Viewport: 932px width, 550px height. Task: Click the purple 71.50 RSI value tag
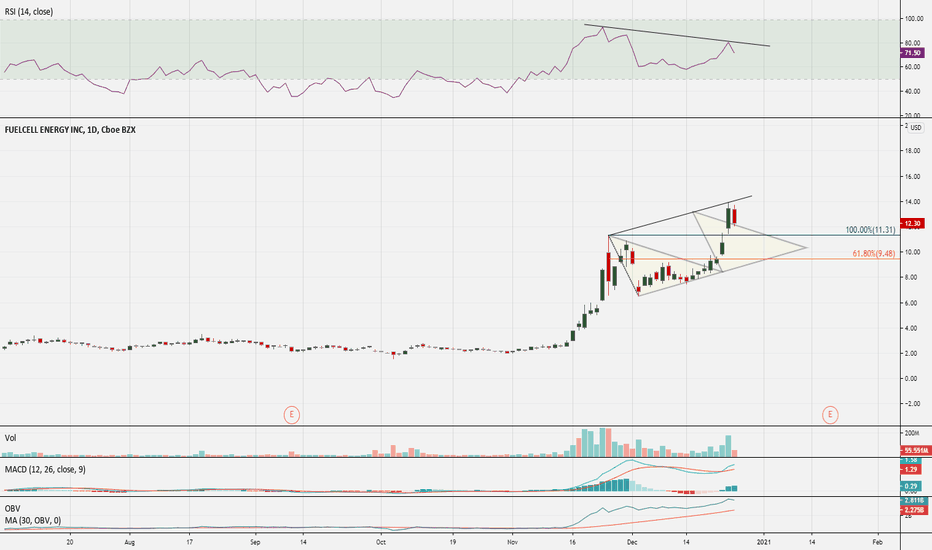coord(912,53)
